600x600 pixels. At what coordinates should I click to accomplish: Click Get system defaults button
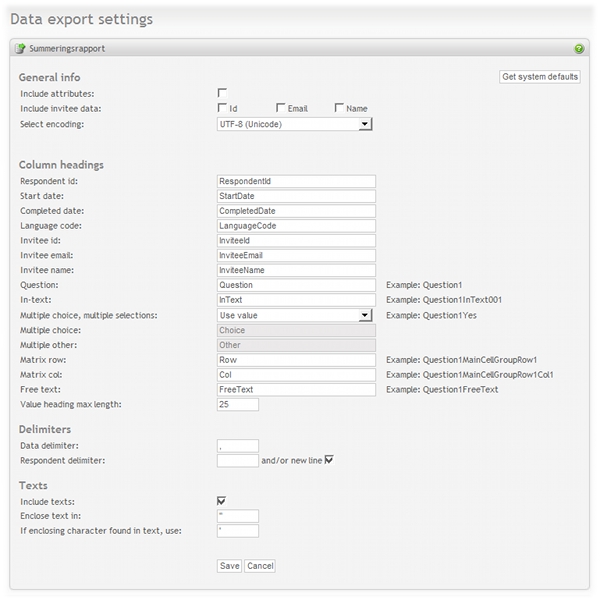540,77
